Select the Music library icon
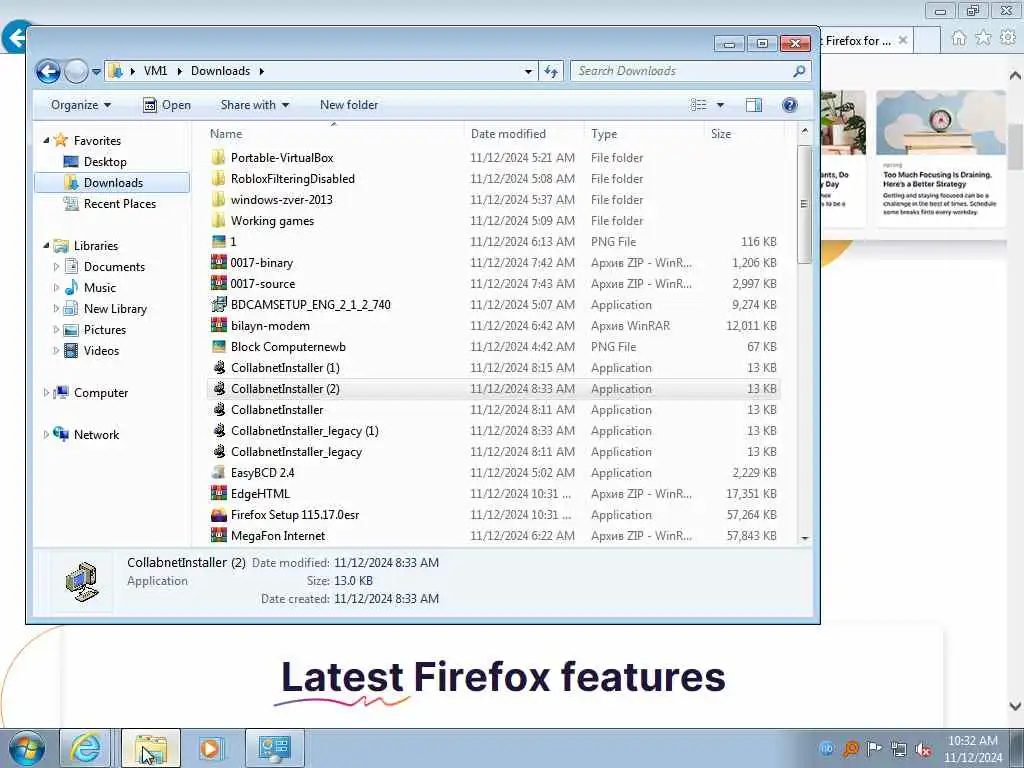The width and height of the screenshot is (1024, 768). tap(71, 287)
